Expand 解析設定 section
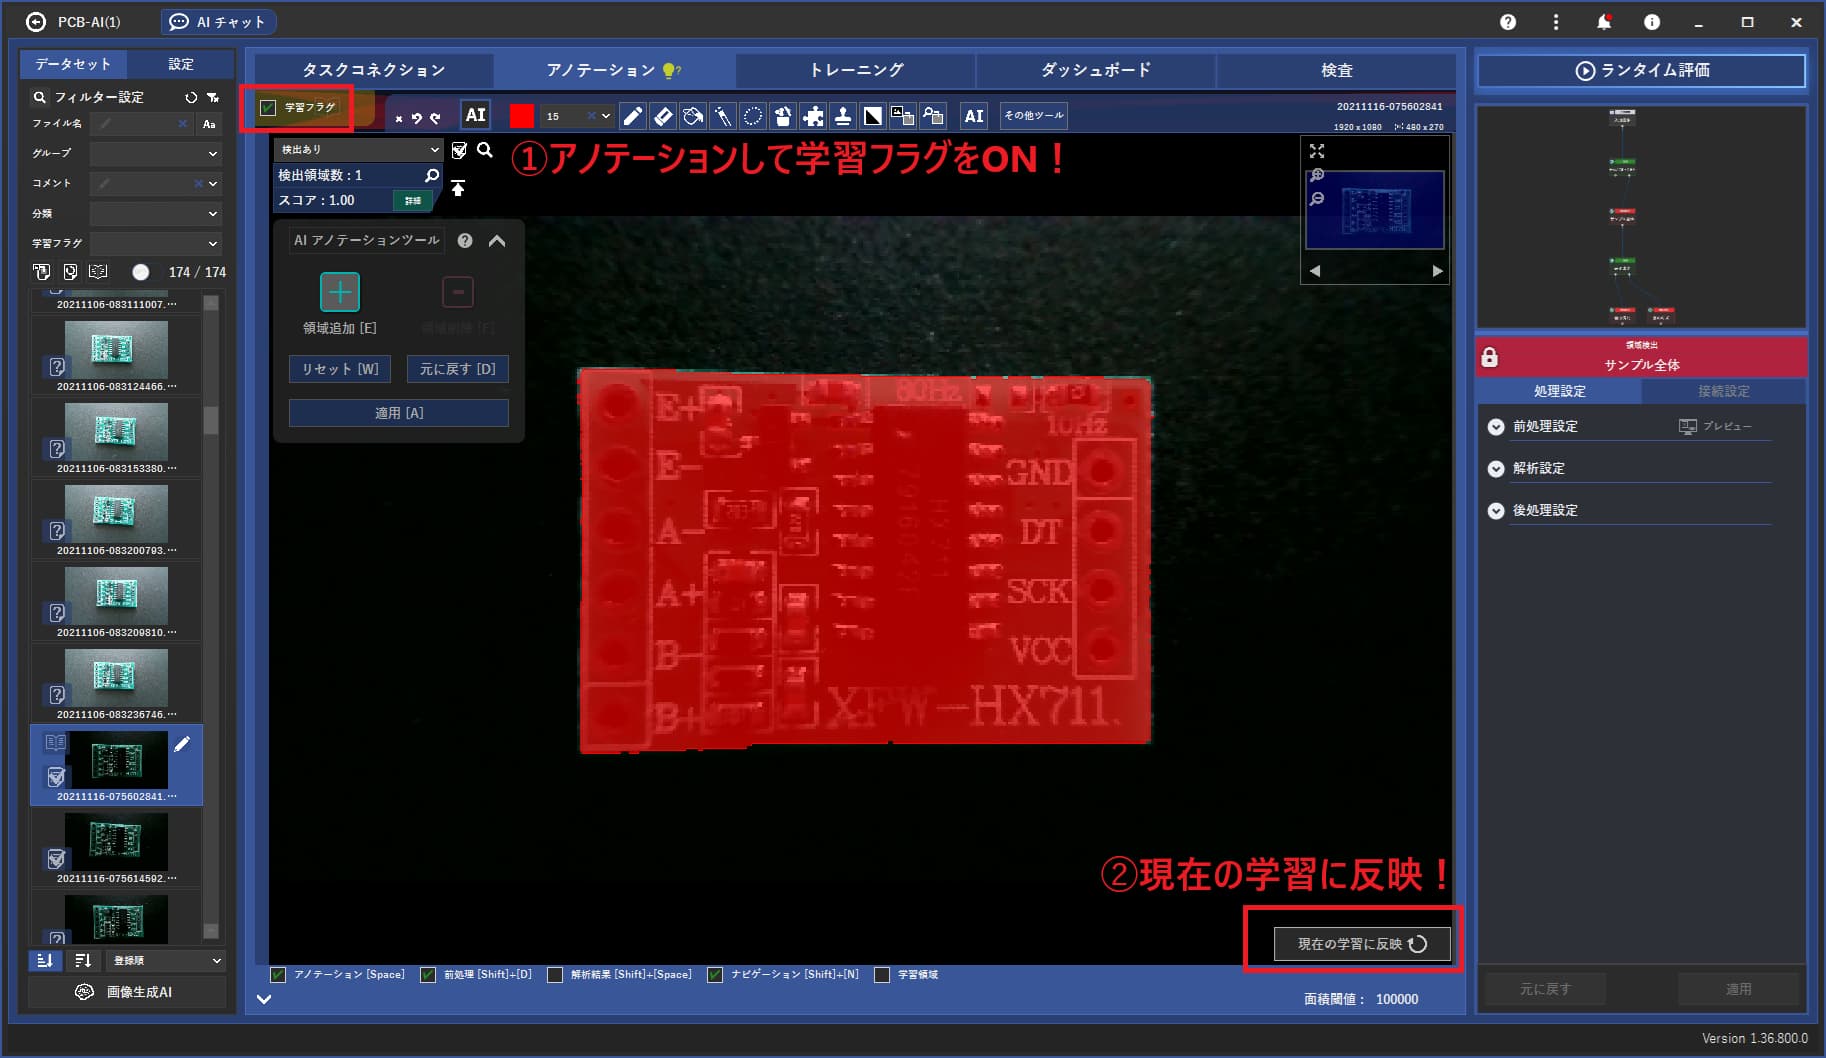The width and height of the screenshot is (1826, 1058). 1496,469
